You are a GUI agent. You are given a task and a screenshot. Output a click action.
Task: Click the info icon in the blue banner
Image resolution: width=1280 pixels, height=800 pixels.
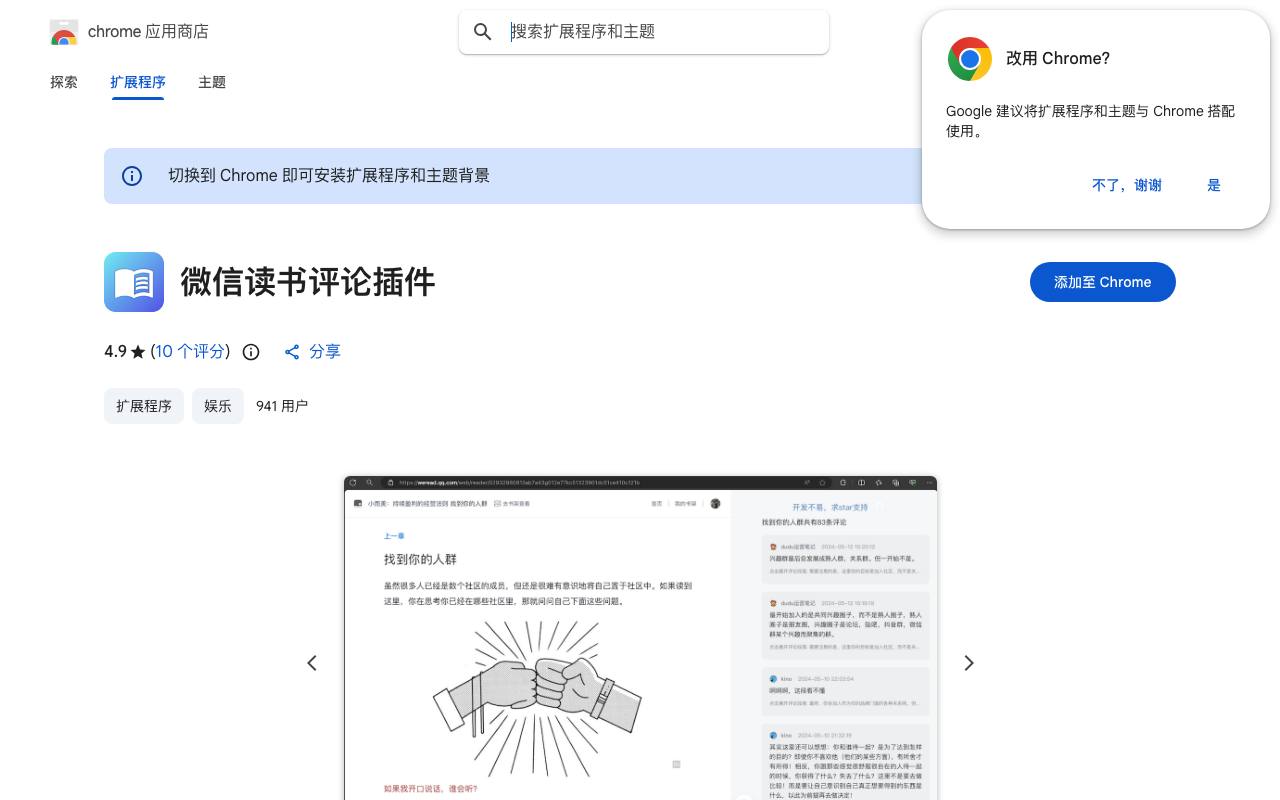point(132,176)
